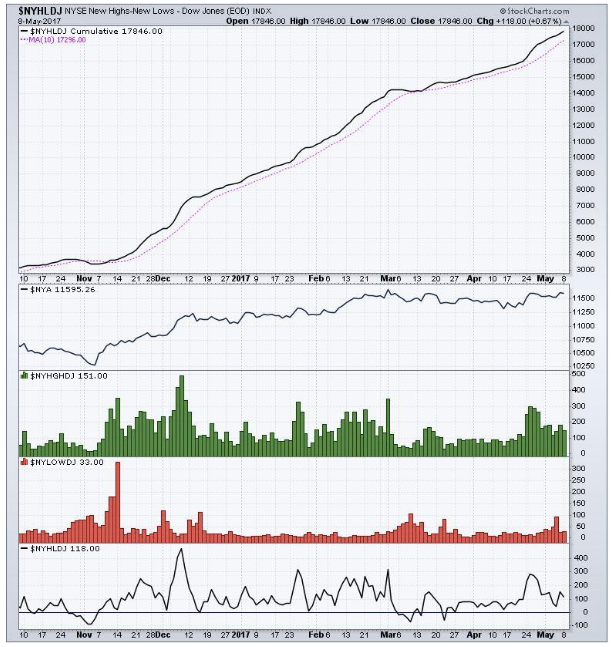Click the 'Low 17846.00' value
This screenshot has width=612, height=647.
point(378,21)
